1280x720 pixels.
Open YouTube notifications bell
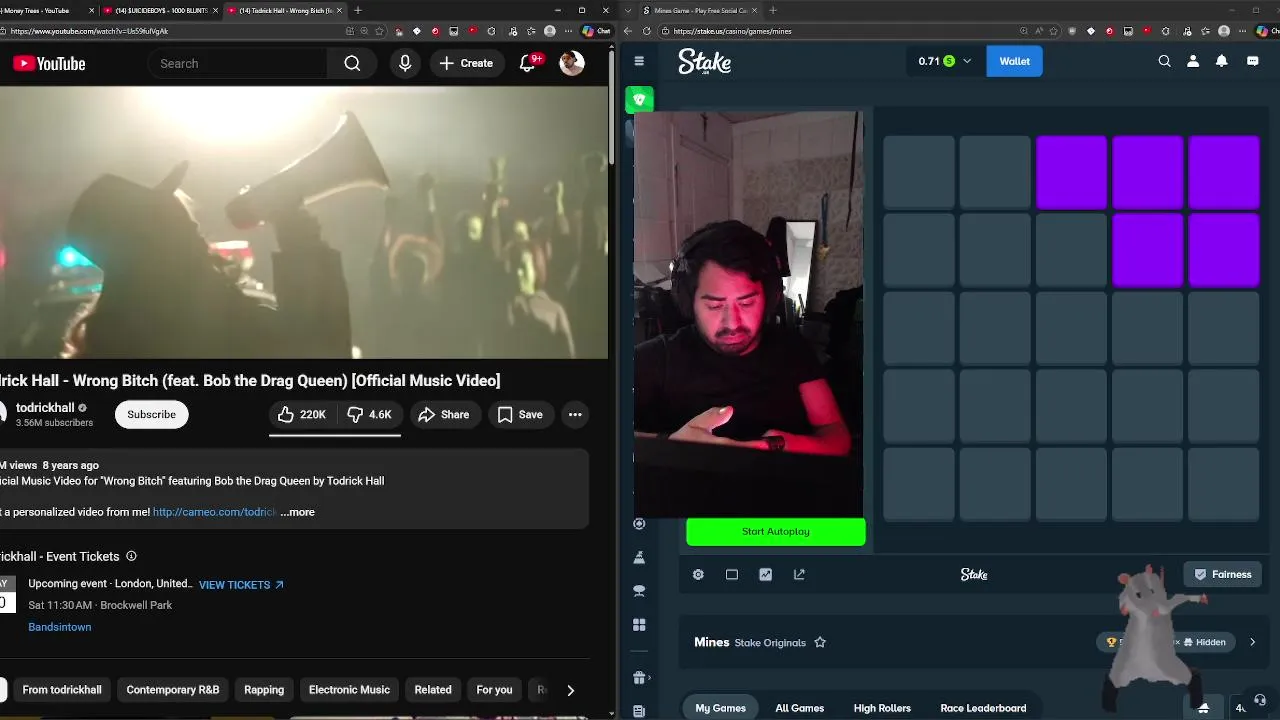(529, 63)
